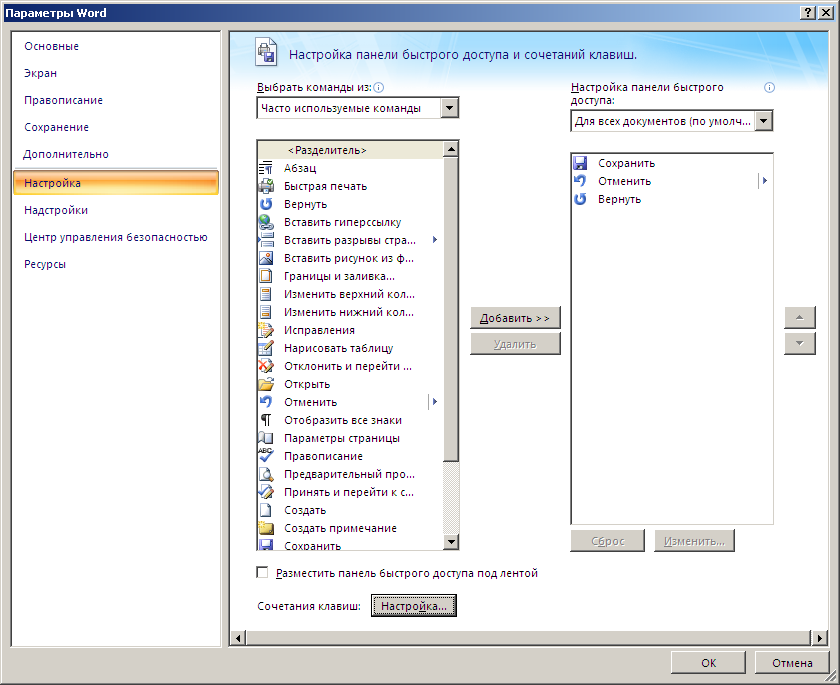Select the Правописание spell-check icon
This screenshot has width=840, height=685.
click(x=266, y=455)
